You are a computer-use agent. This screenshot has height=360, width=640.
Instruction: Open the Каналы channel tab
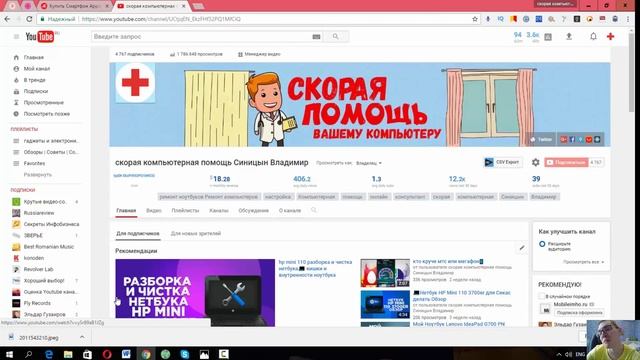[x=219, y=211]
